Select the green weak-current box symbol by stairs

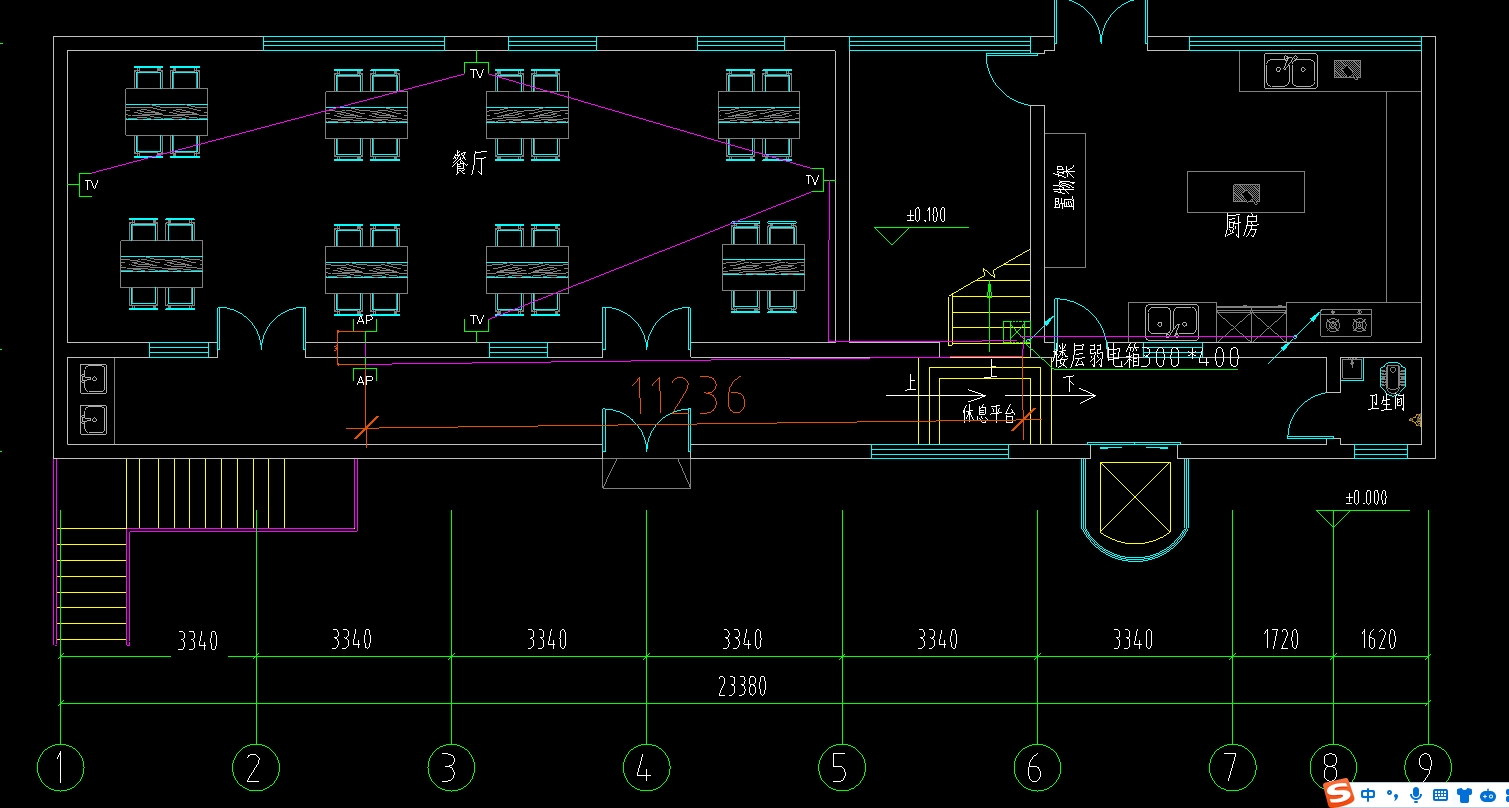point(1016,333)
